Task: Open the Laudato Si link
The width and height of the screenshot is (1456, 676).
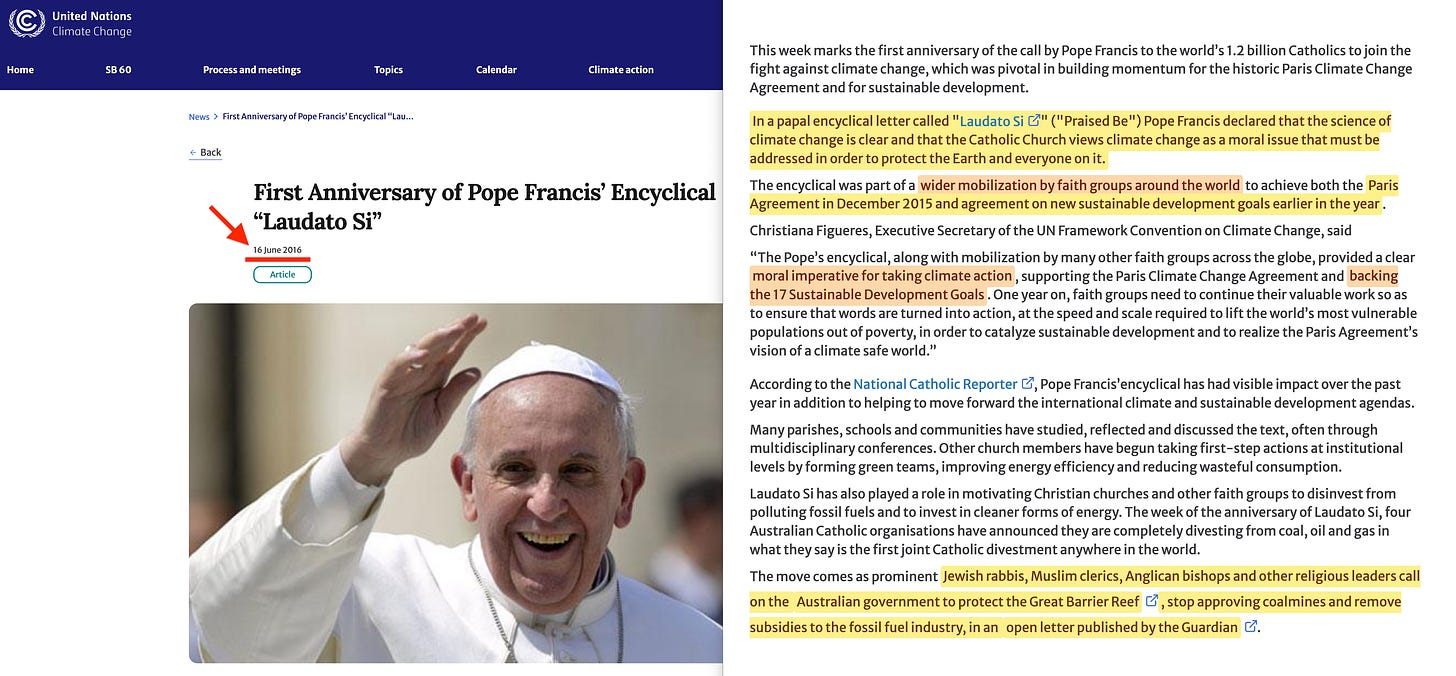Action: coord(991,121)
